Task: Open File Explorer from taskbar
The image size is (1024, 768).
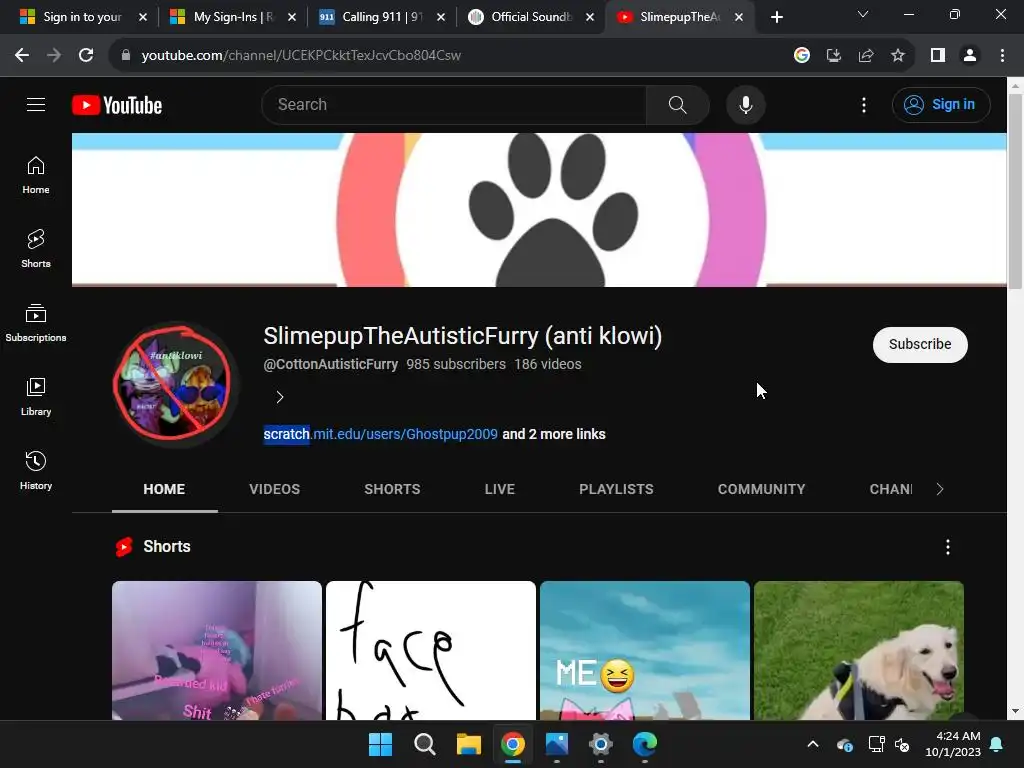Action: pyautogui.click(x=468, y=744)
